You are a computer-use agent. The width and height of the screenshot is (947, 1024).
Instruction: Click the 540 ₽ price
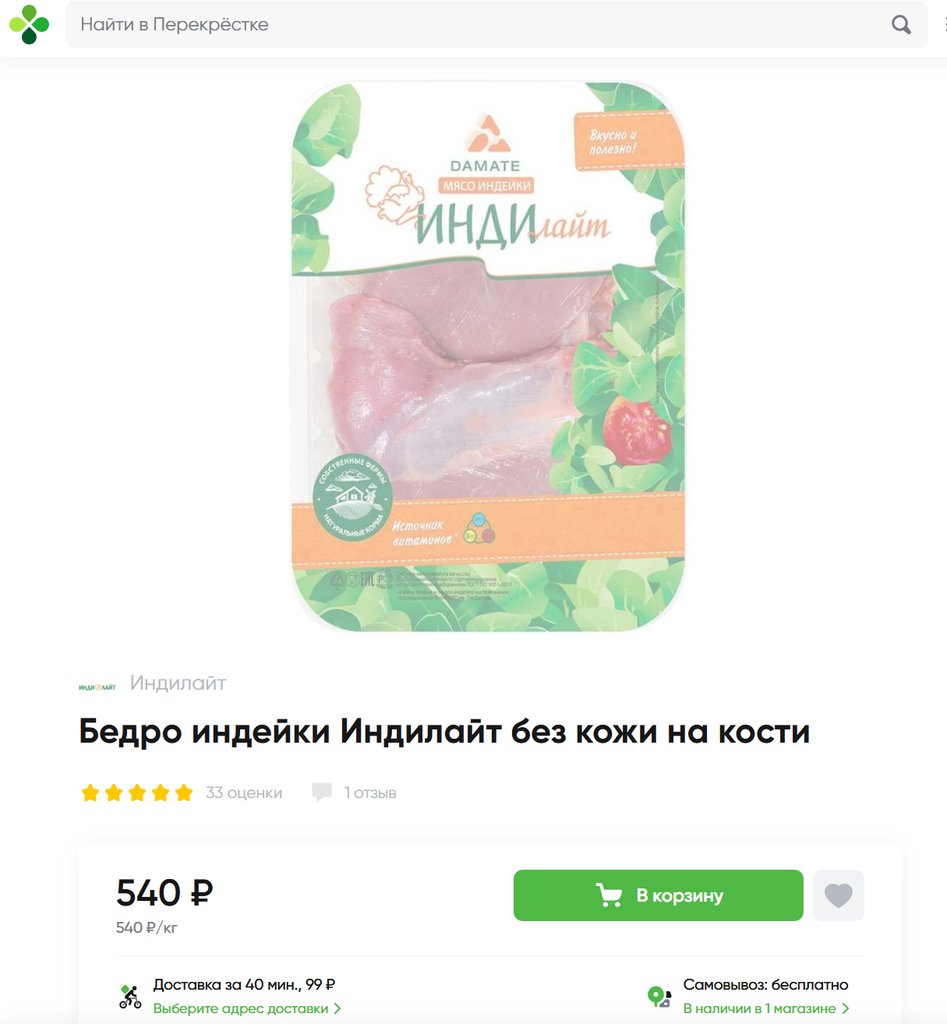coord(165,892)
